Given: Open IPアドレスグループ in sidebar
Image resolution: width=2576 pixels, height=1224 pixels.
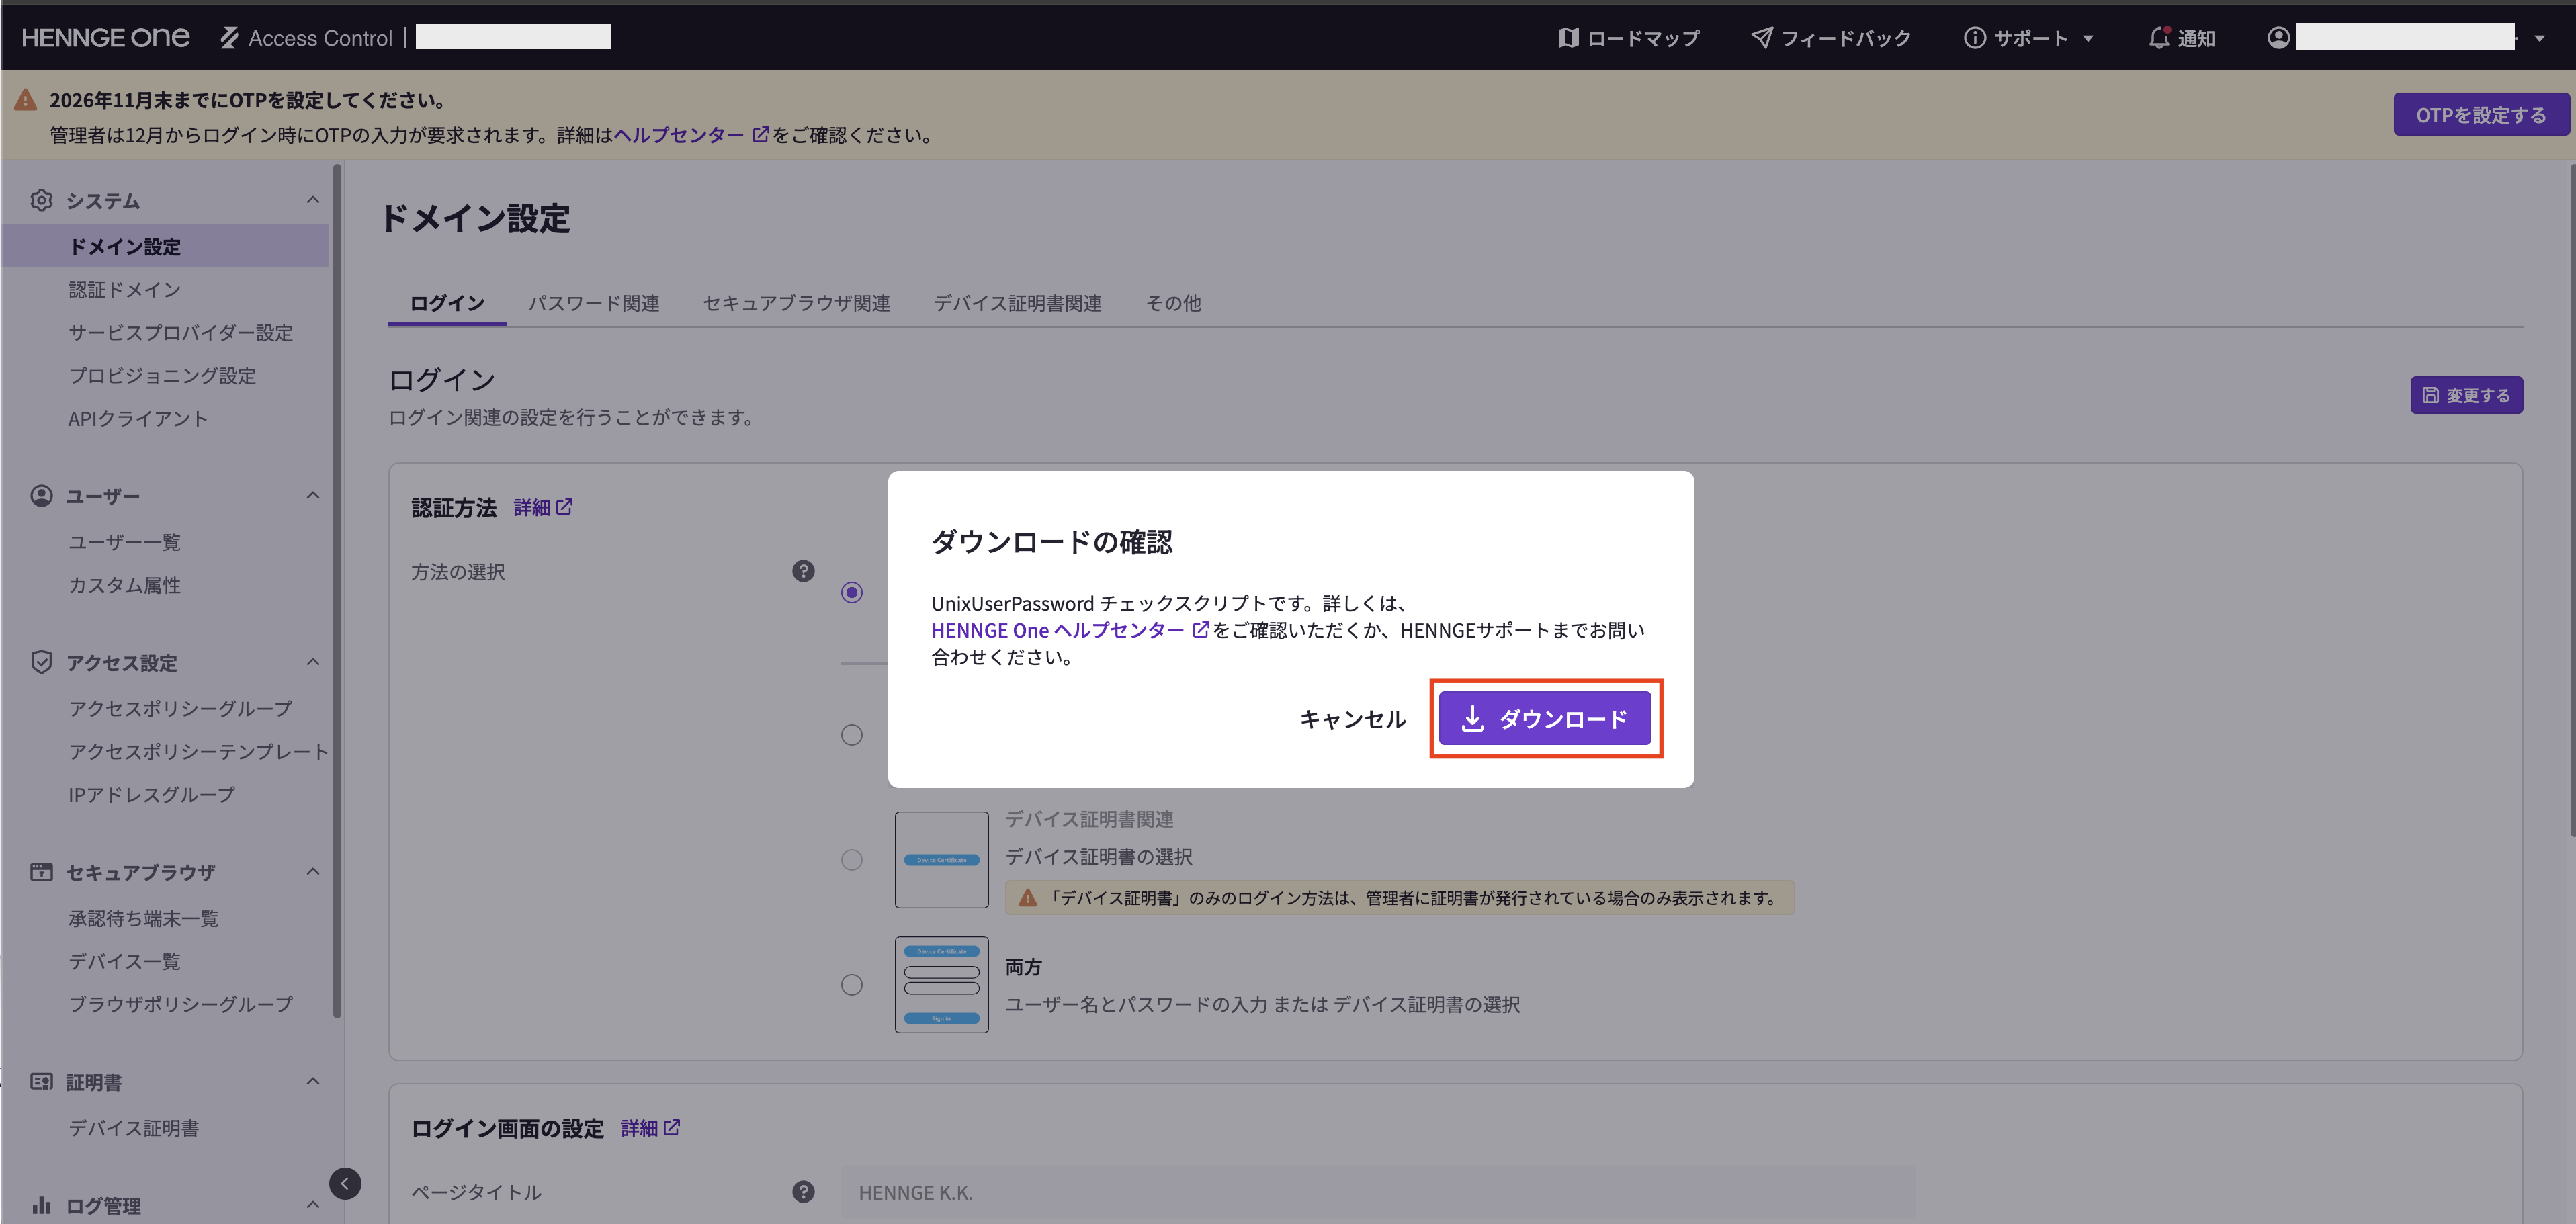Looking at the screenshot, I should click(152, 794).
